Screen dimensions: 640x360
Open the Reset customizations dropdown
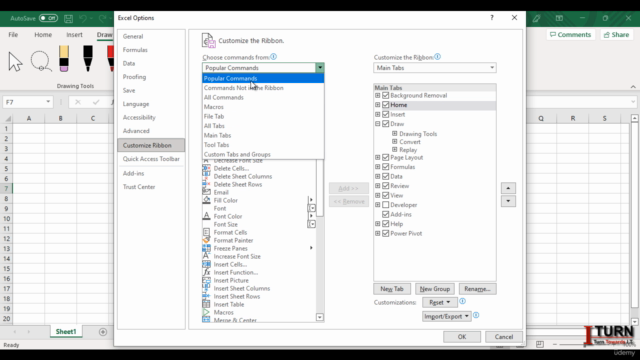pos(440,302)
